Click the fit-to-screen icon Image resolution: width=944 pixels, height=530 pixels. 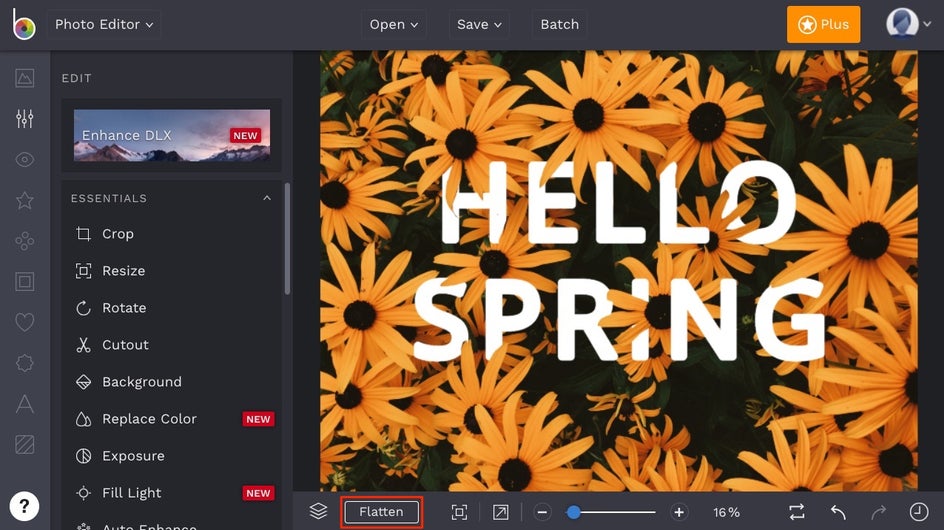459,512
